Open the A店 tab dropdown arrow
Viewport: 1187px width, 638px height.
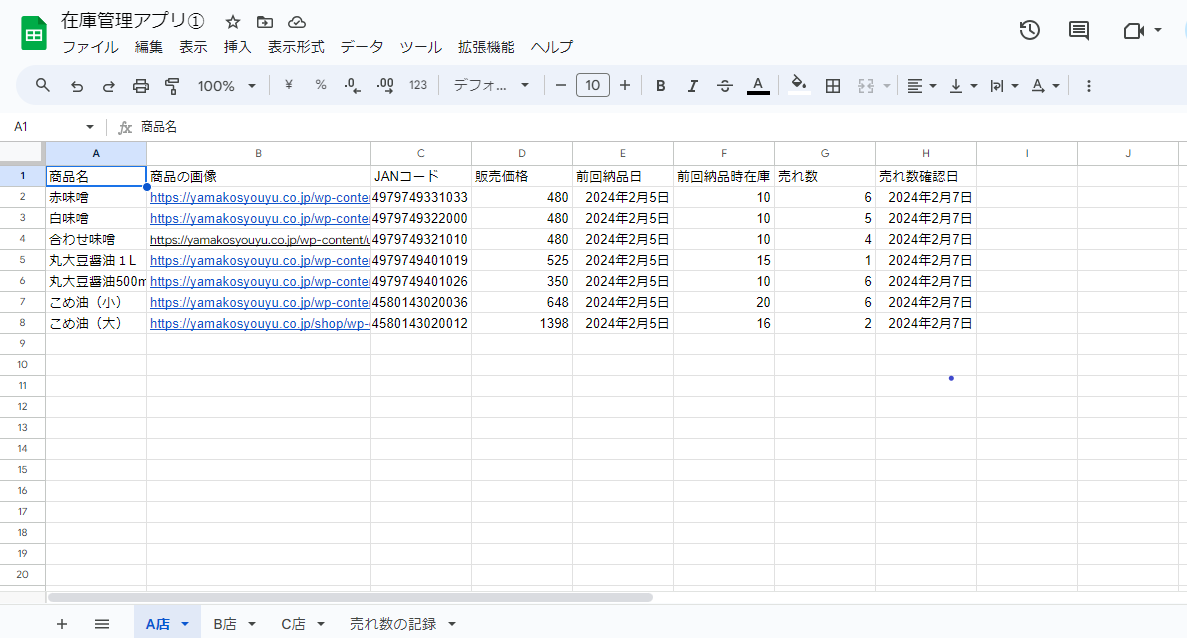[185, 624]
